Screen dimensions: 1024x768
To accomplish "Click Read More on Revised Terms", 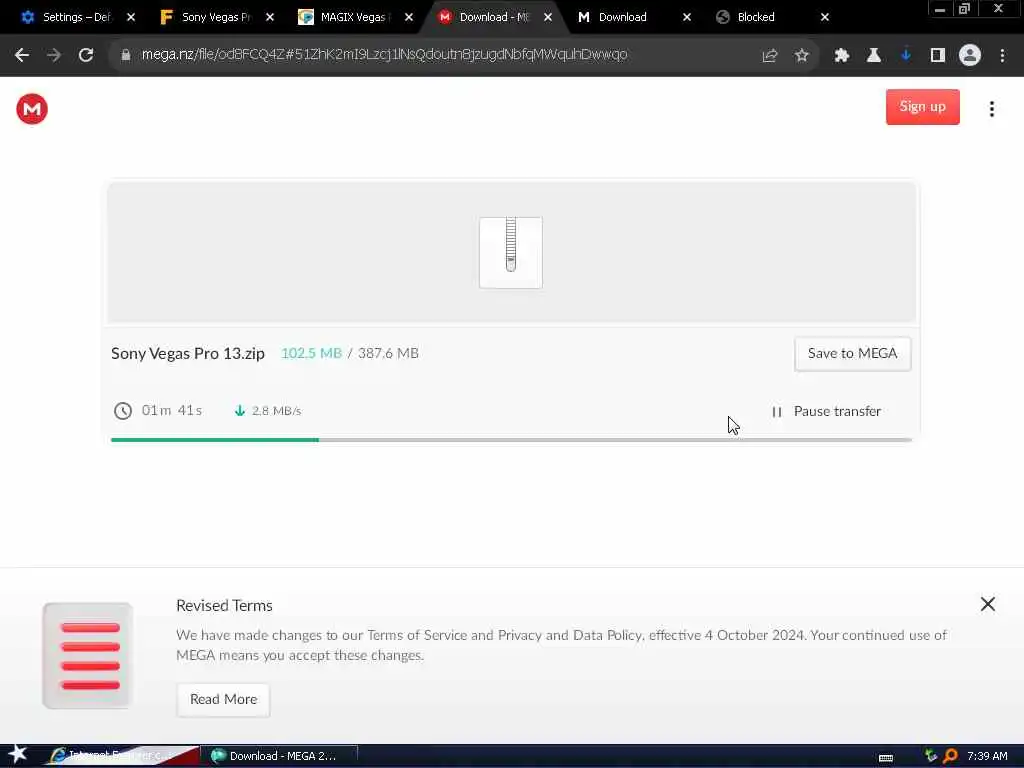I will [223, 699].
